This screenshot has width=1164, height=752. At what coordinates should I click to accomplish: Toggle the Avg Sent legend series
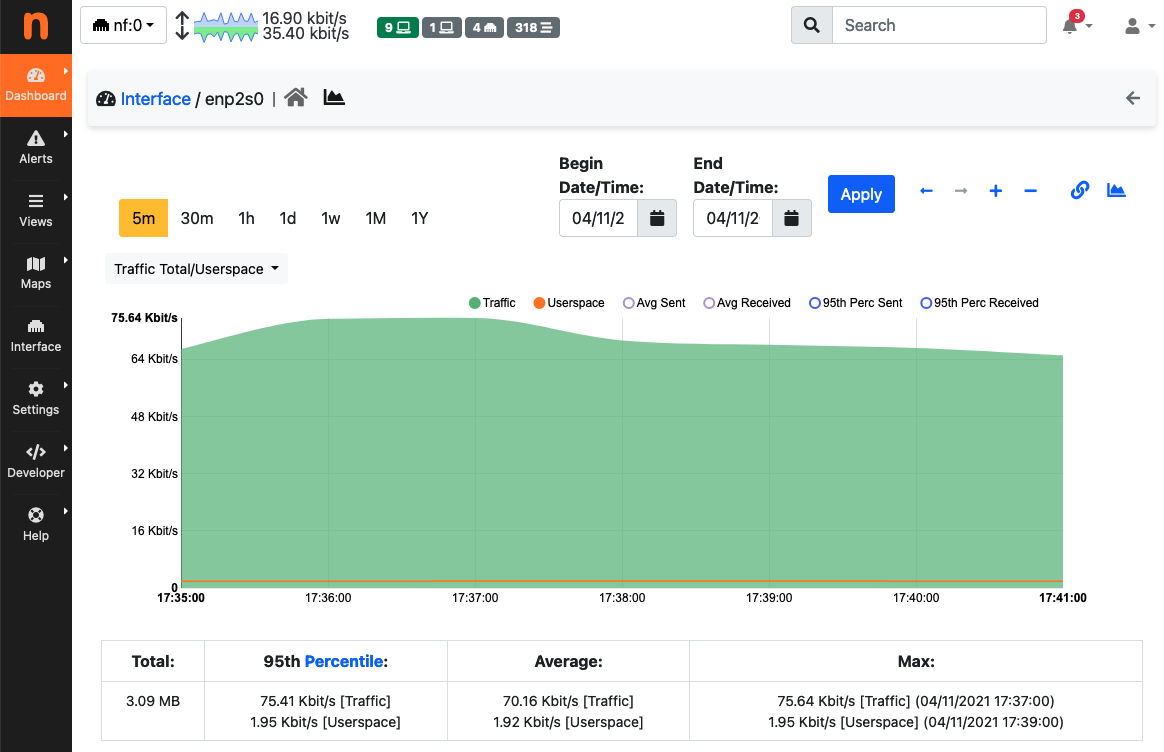tap(654, 303)
